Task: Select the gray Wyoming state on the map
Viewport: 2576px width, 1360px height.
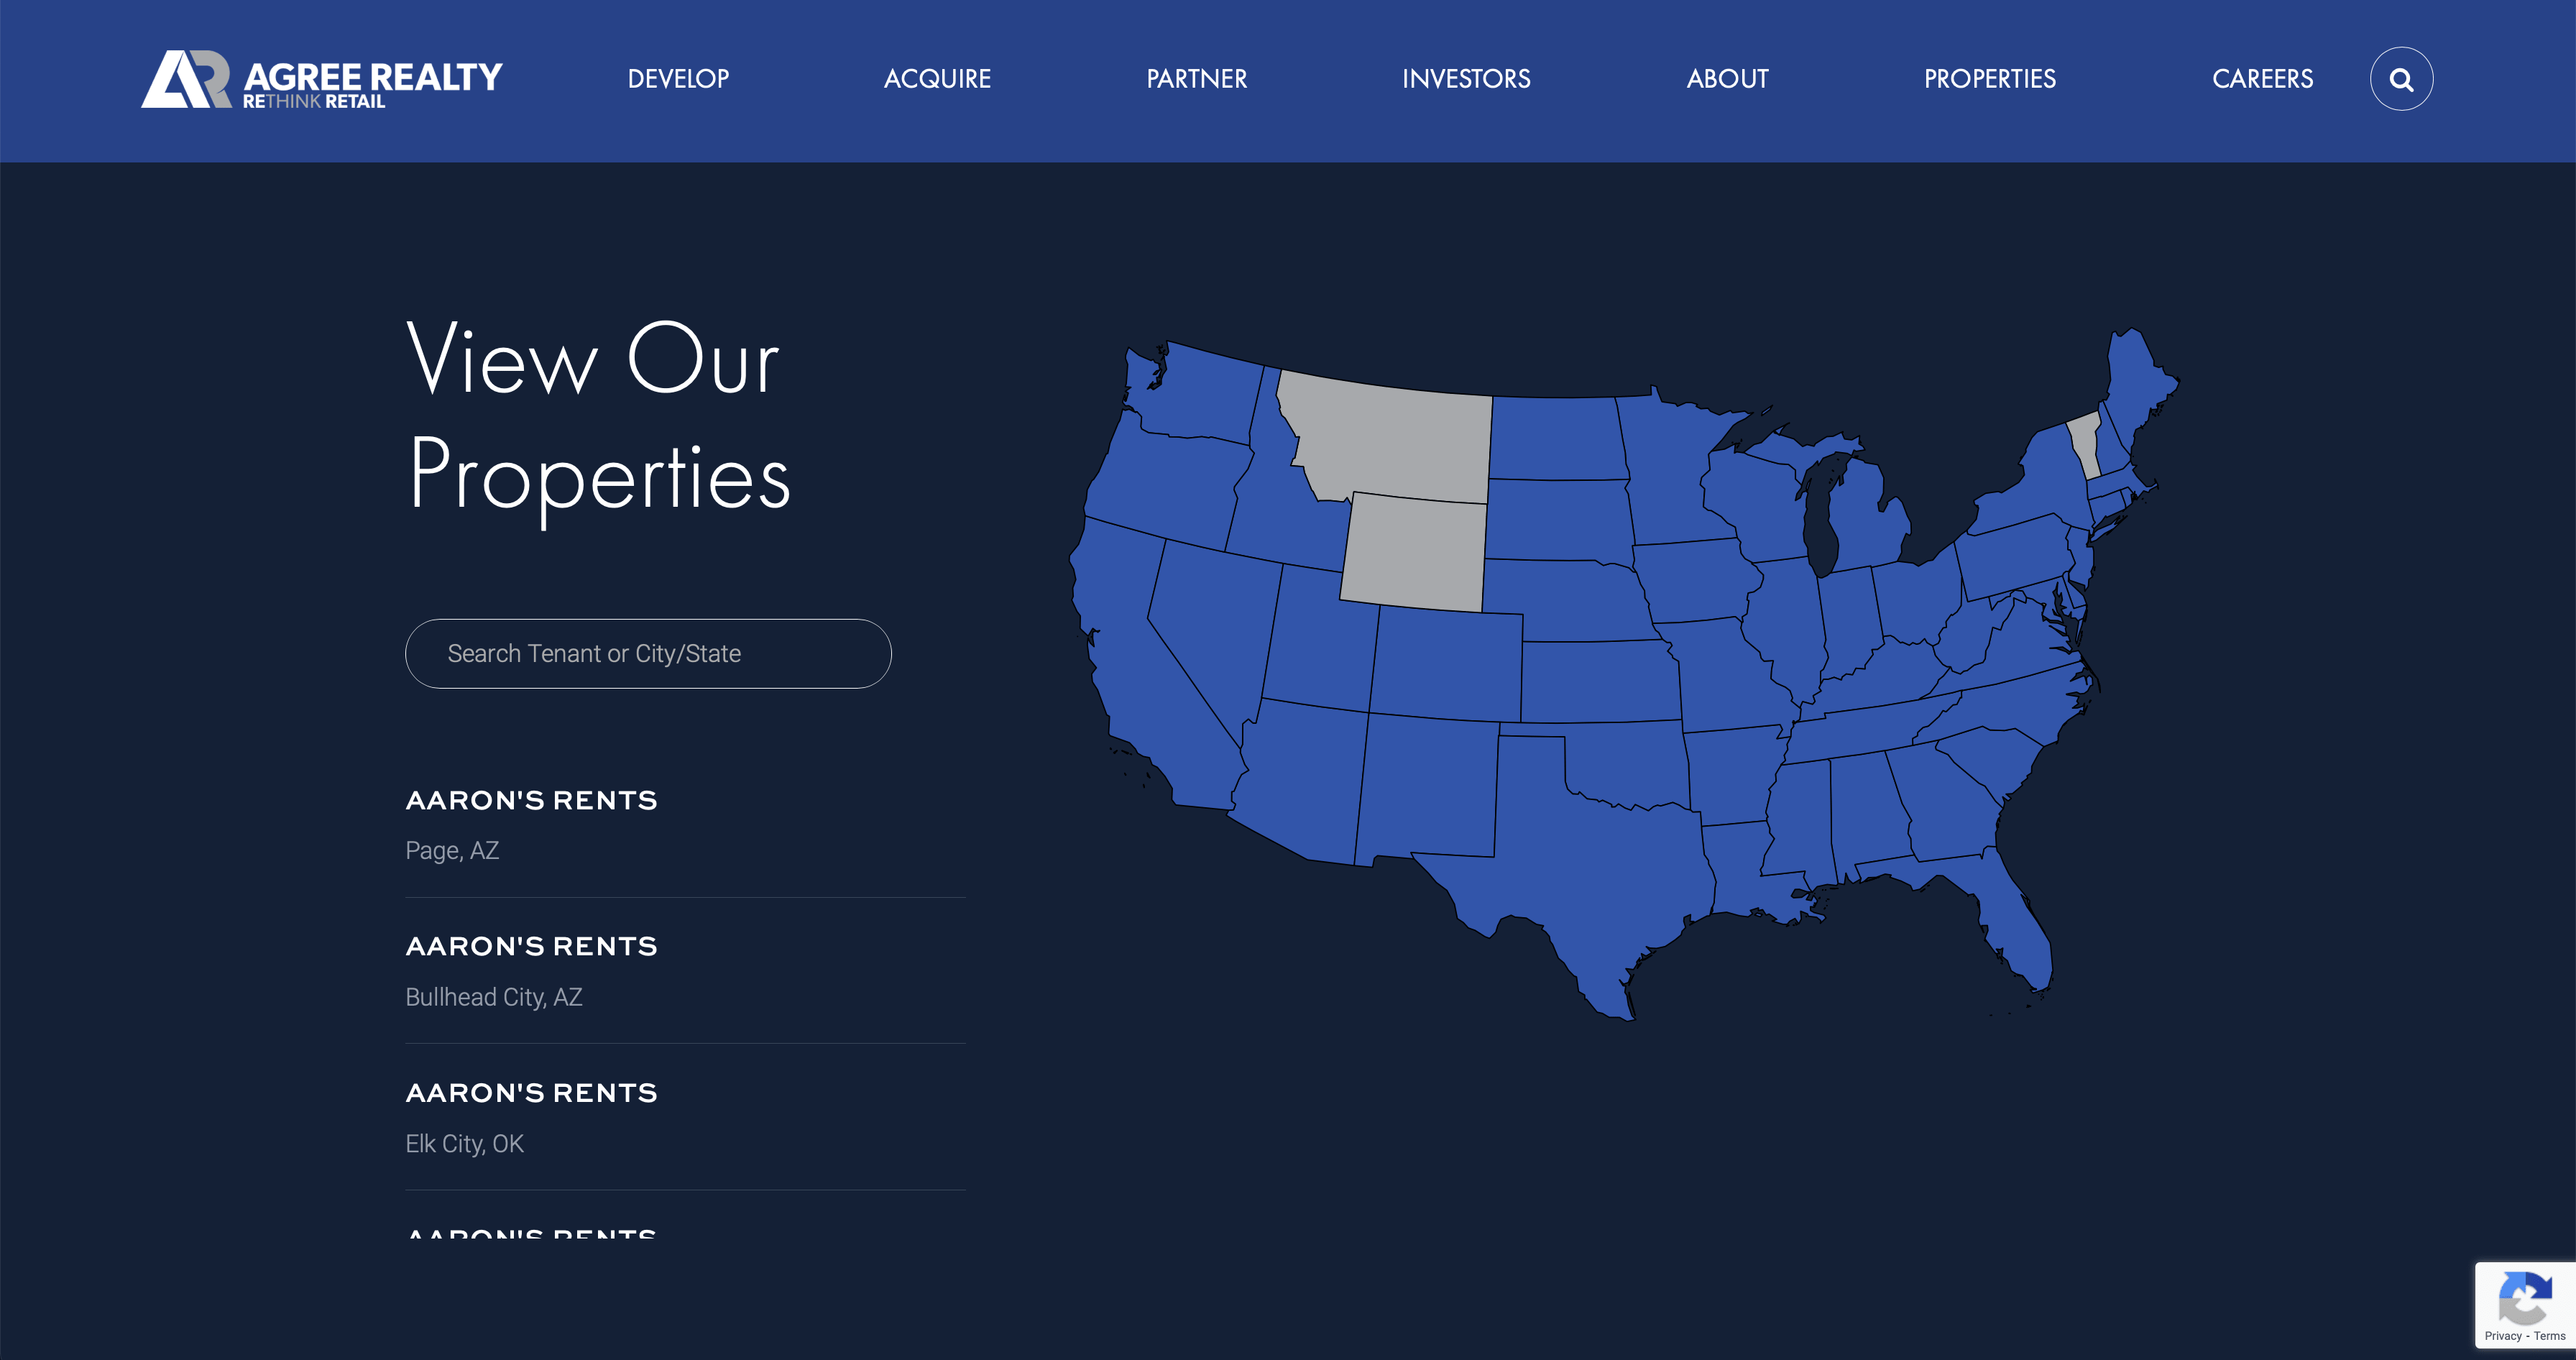Action: [1413, 552]
